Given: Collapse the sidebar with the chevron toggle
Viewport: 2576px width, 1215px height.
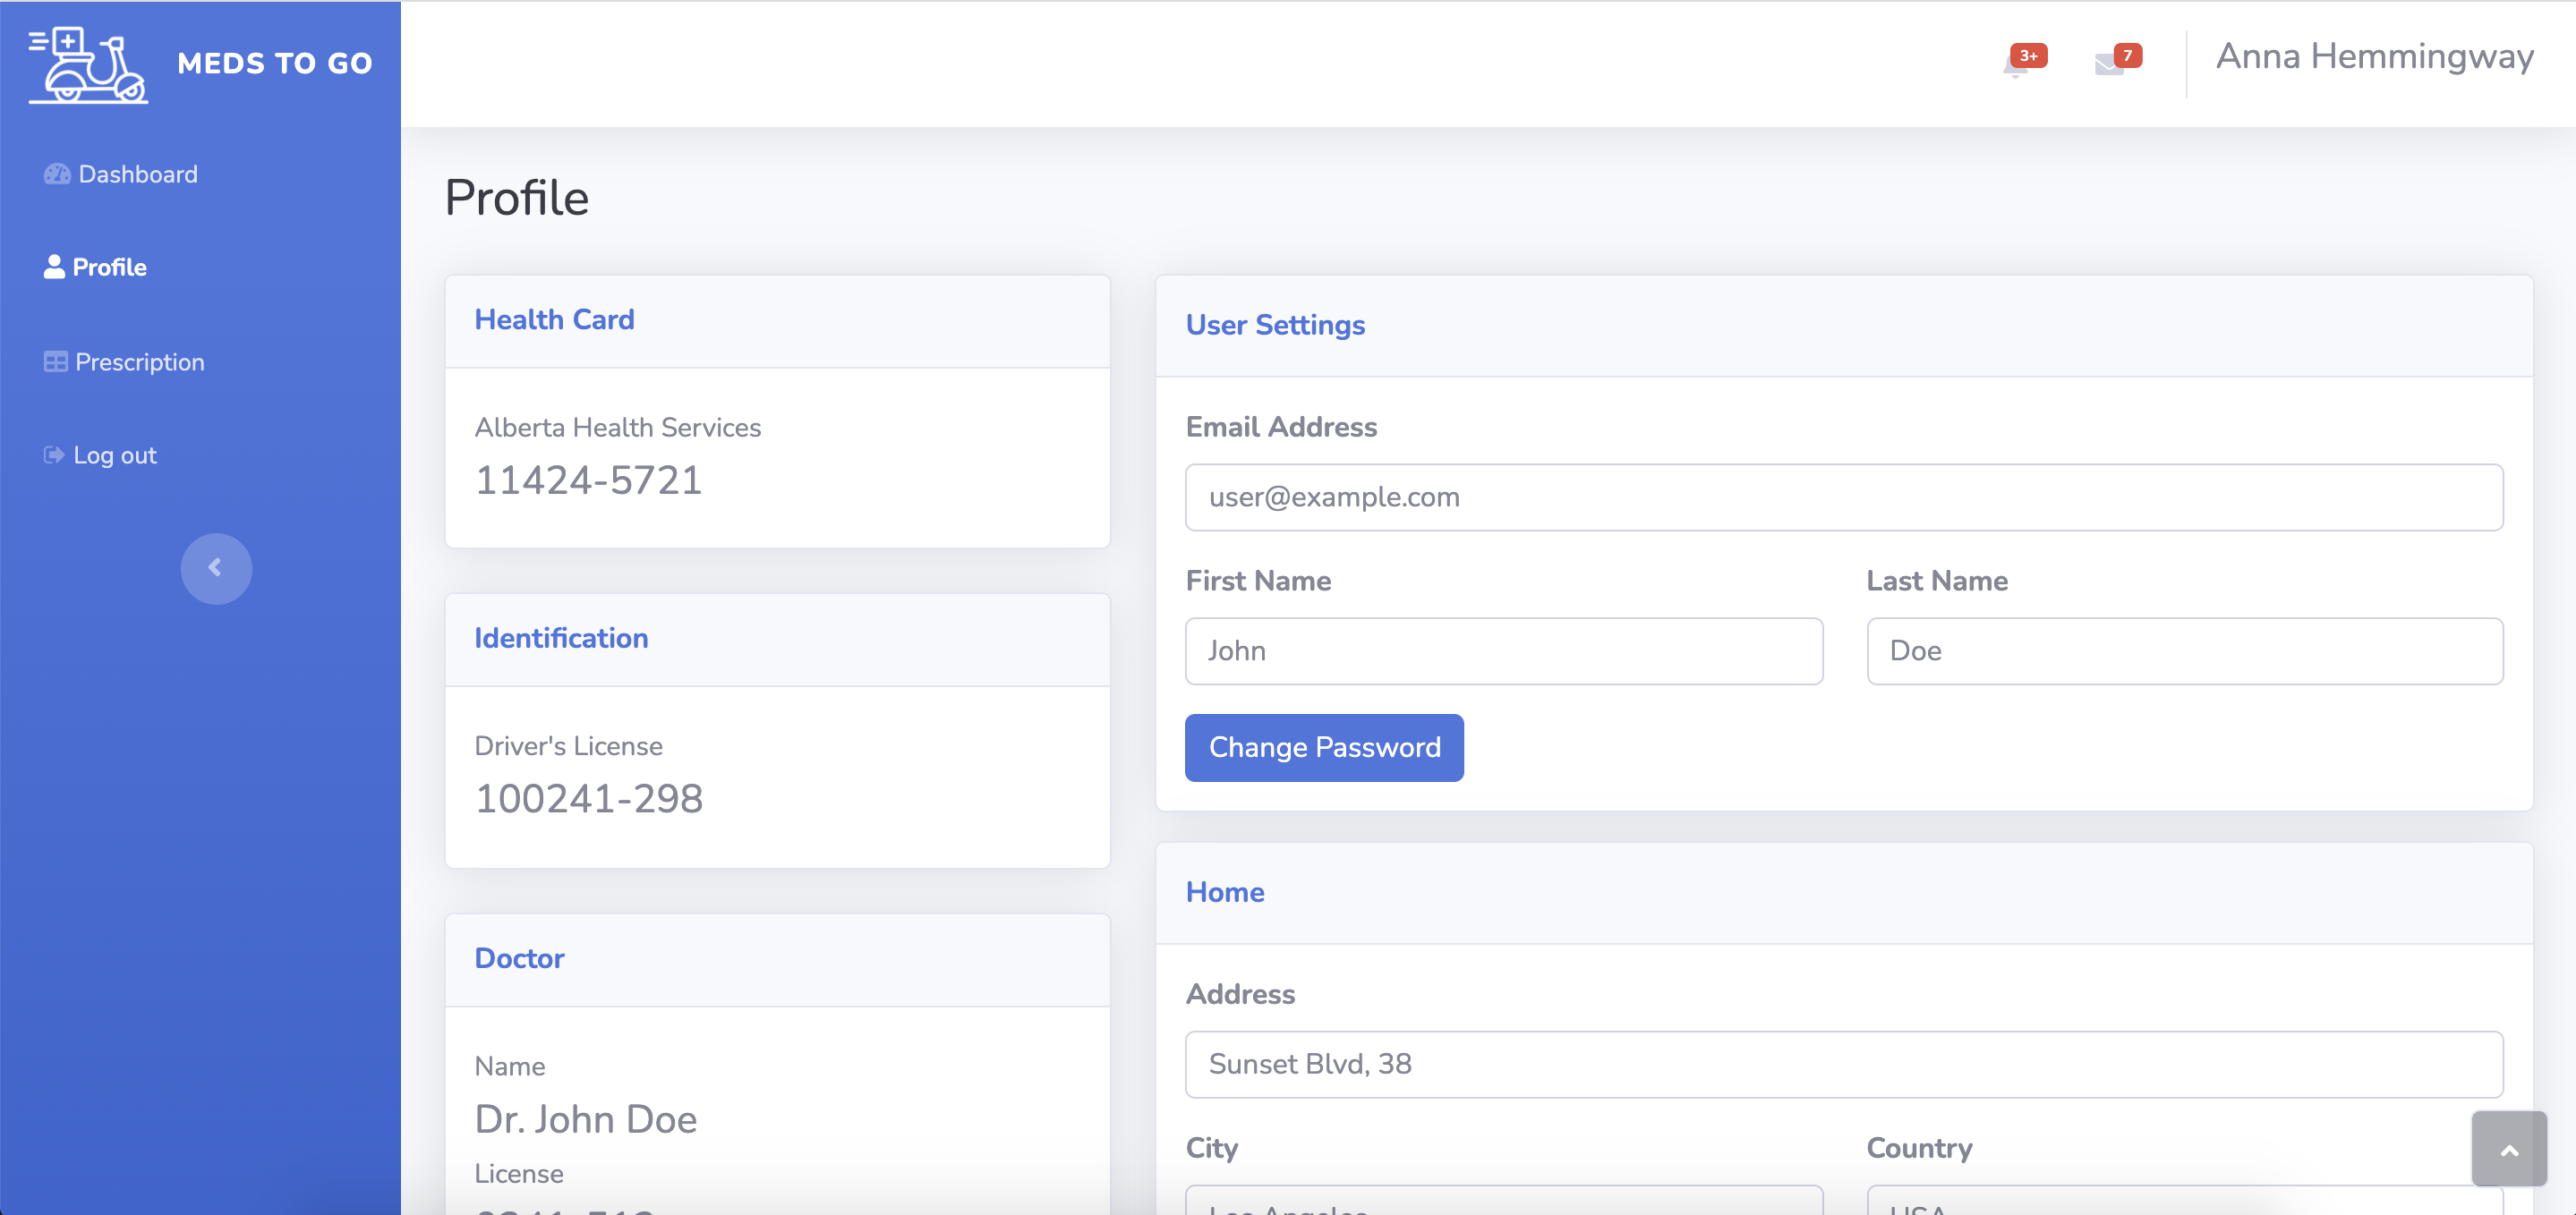Looking at the screenshot, I should click(215, 568).
